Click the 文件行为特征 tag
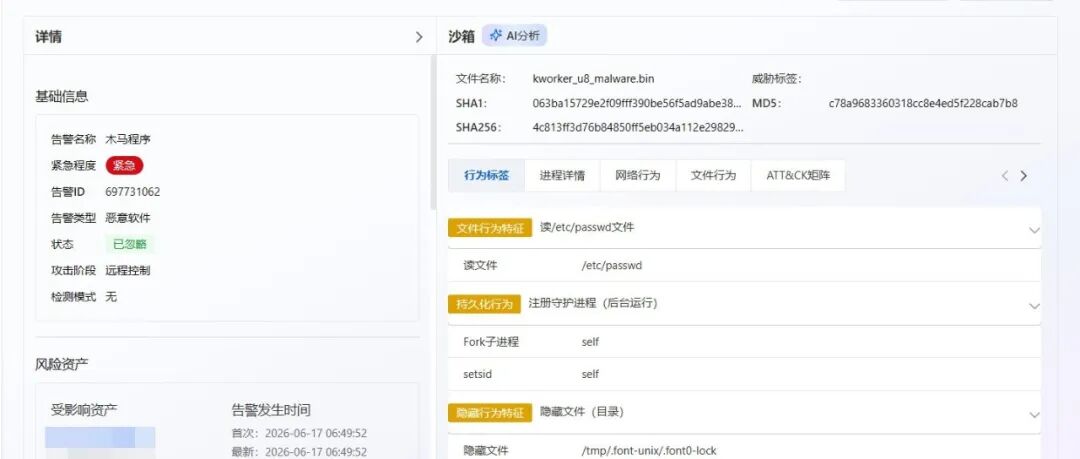This screenshot has width=1080, height=459. (490, 228)
